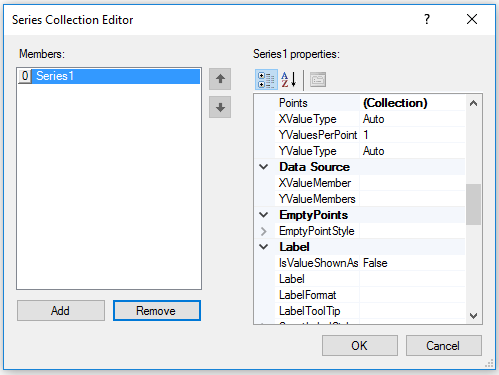Sort properties alphabetically
The width and height of the screenshot is (499, 375).
[x=289, y=80]
